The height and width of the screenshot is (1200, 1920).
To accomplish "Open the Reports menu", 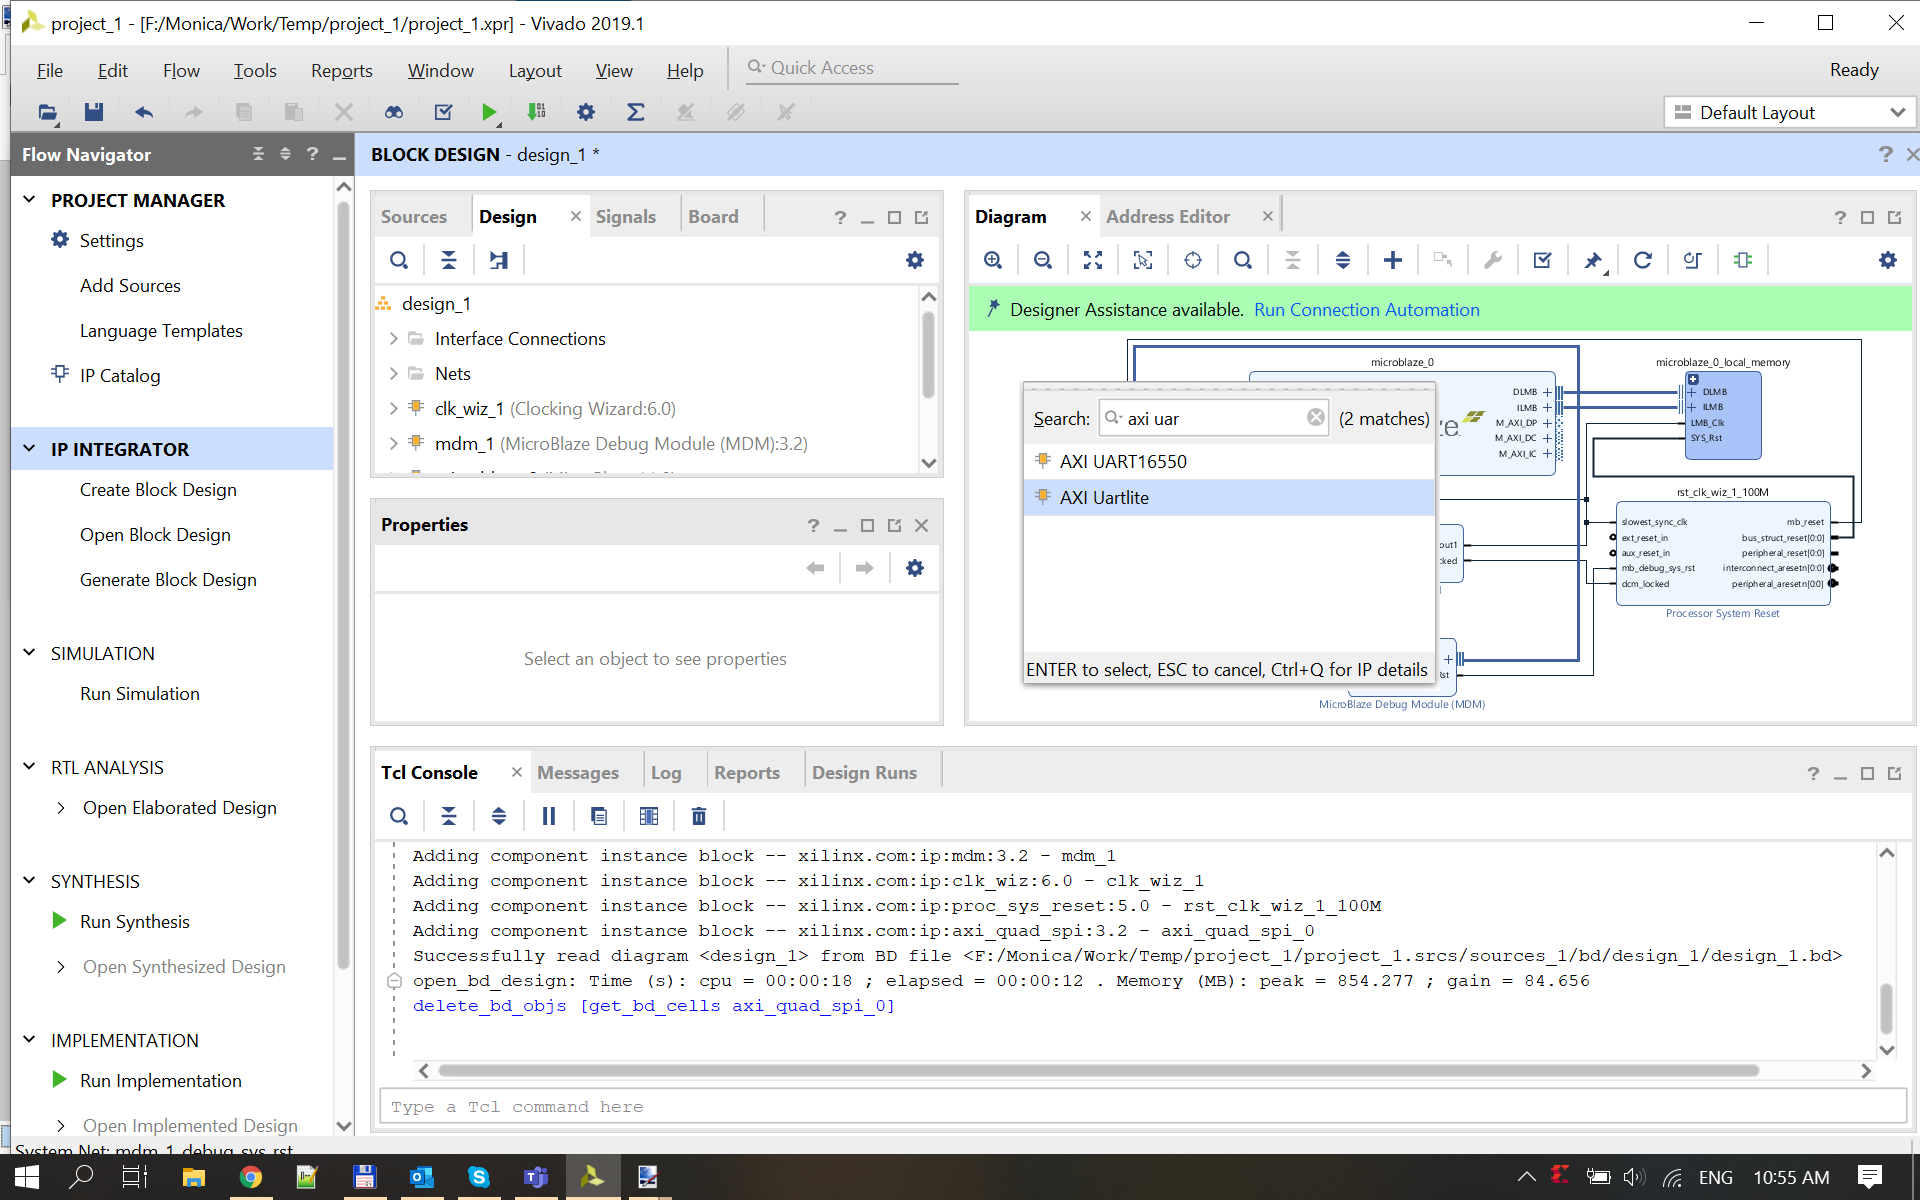I will 341,70.
